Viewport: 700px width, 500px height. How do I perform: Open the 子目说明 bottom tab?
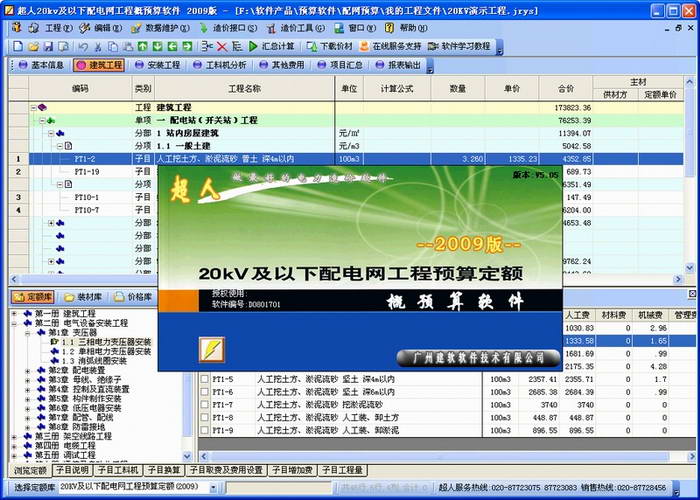coord(72,470)
